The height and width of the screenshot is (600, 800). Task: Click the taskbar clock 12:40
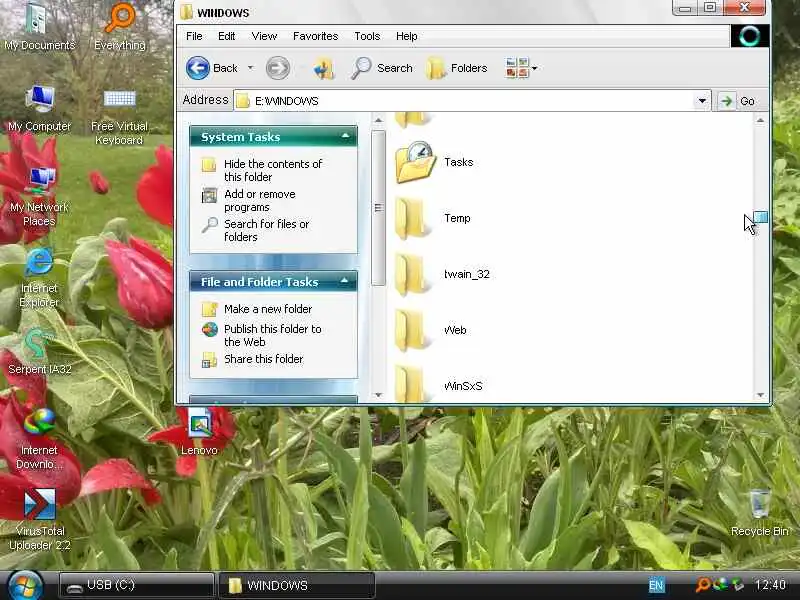pos(770,585)
